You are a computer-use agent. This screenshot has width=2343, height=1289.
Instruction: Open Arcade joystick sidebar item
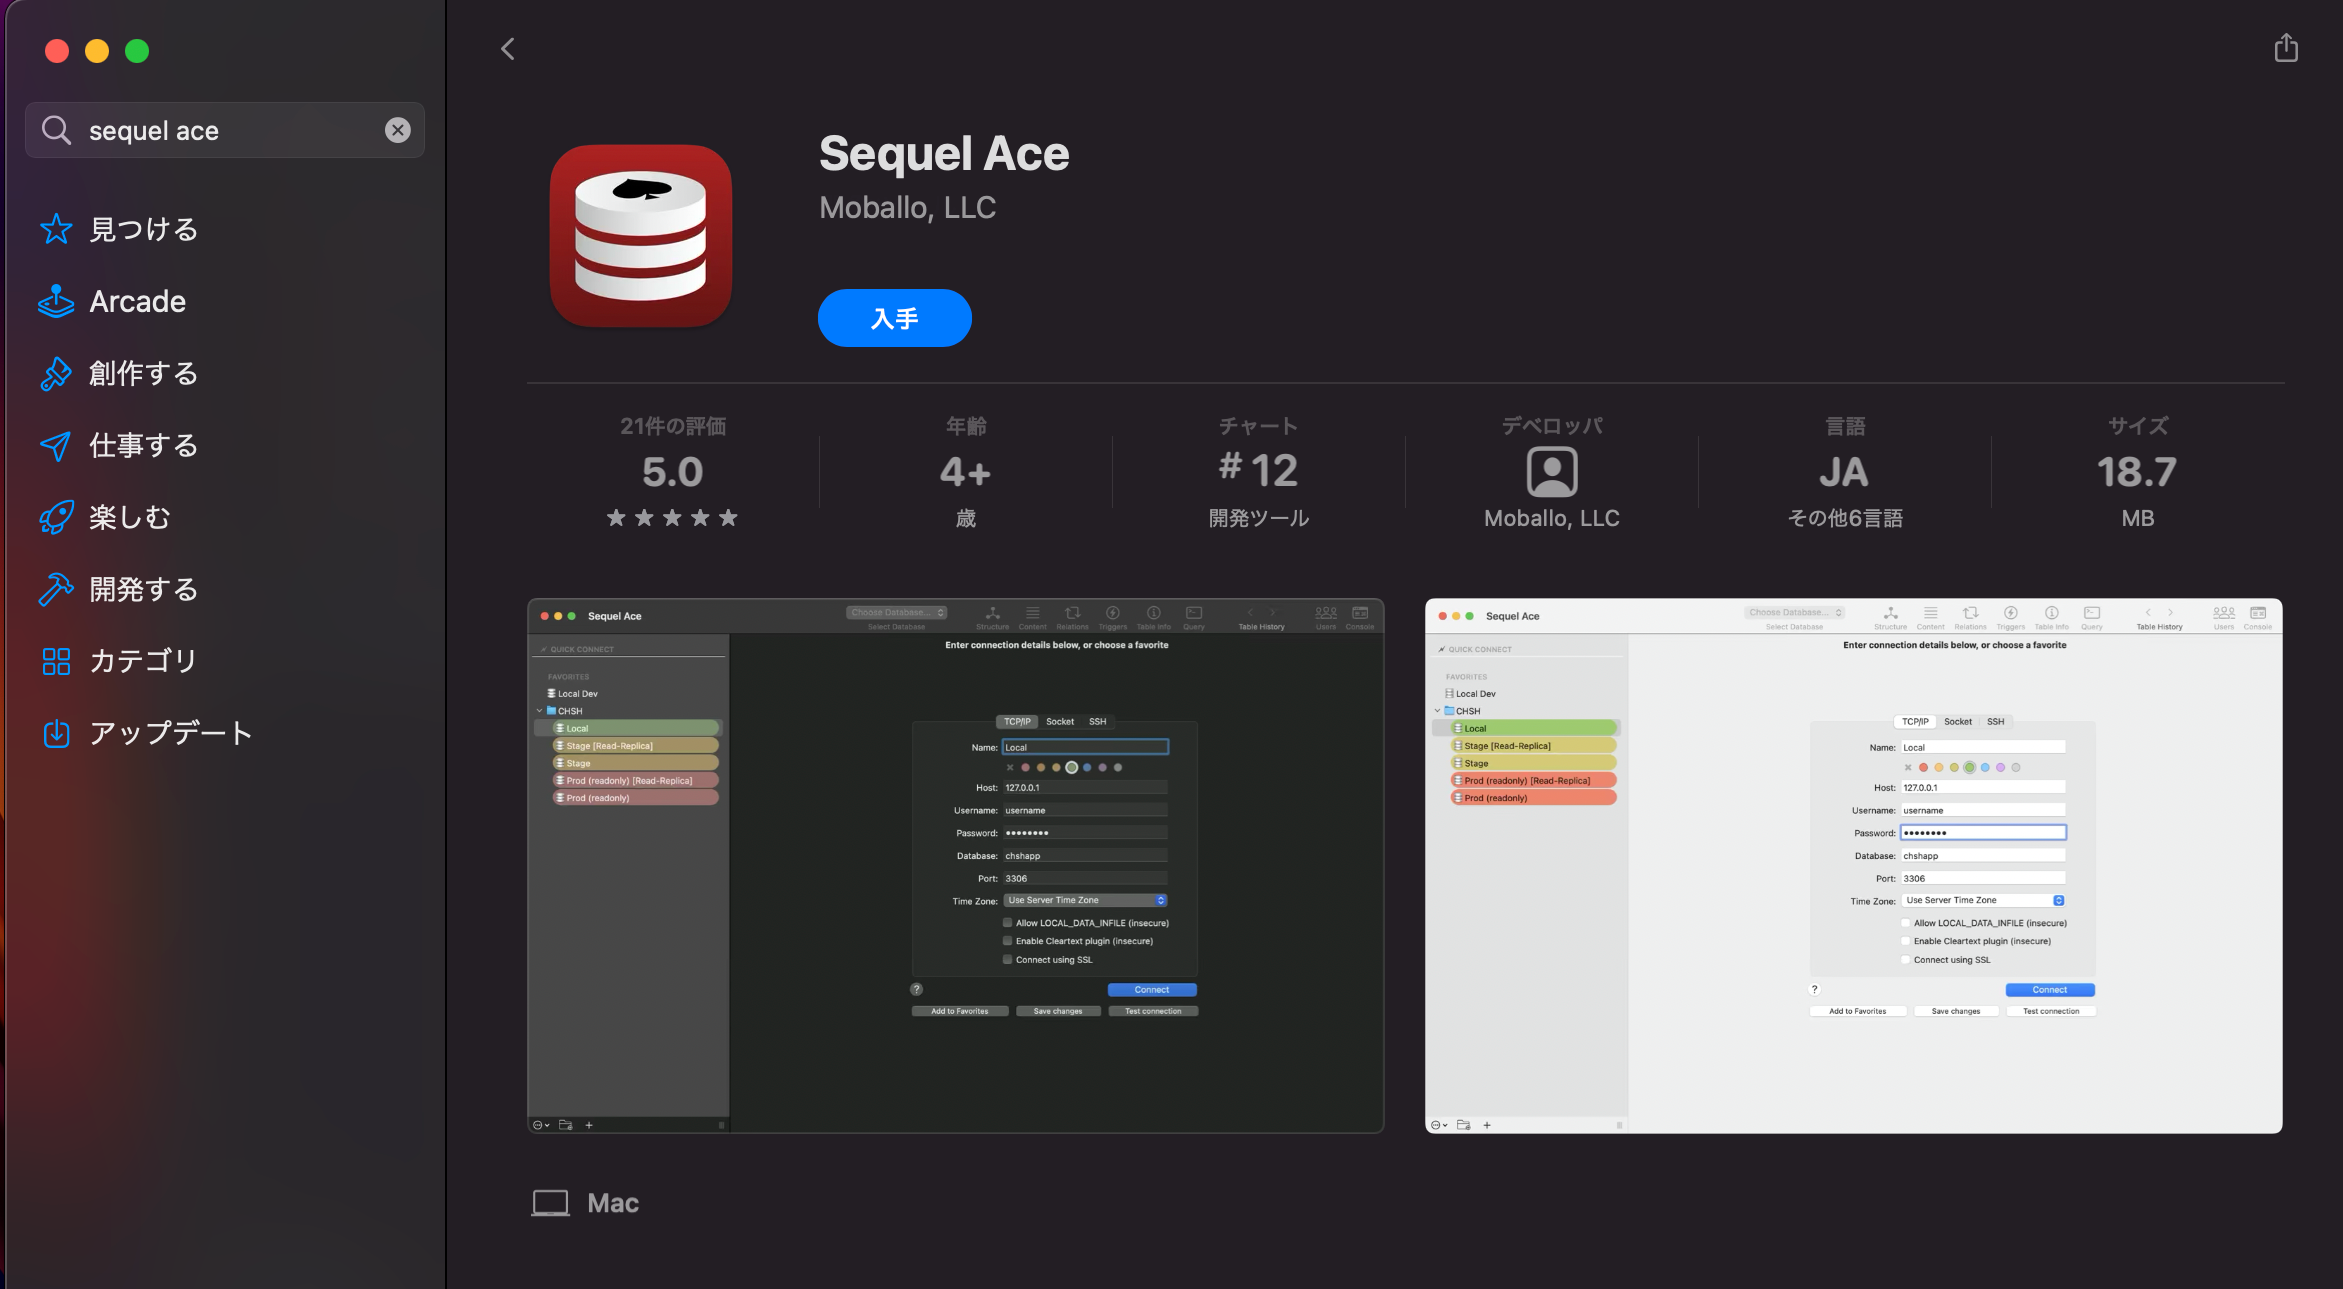(137, 301)
